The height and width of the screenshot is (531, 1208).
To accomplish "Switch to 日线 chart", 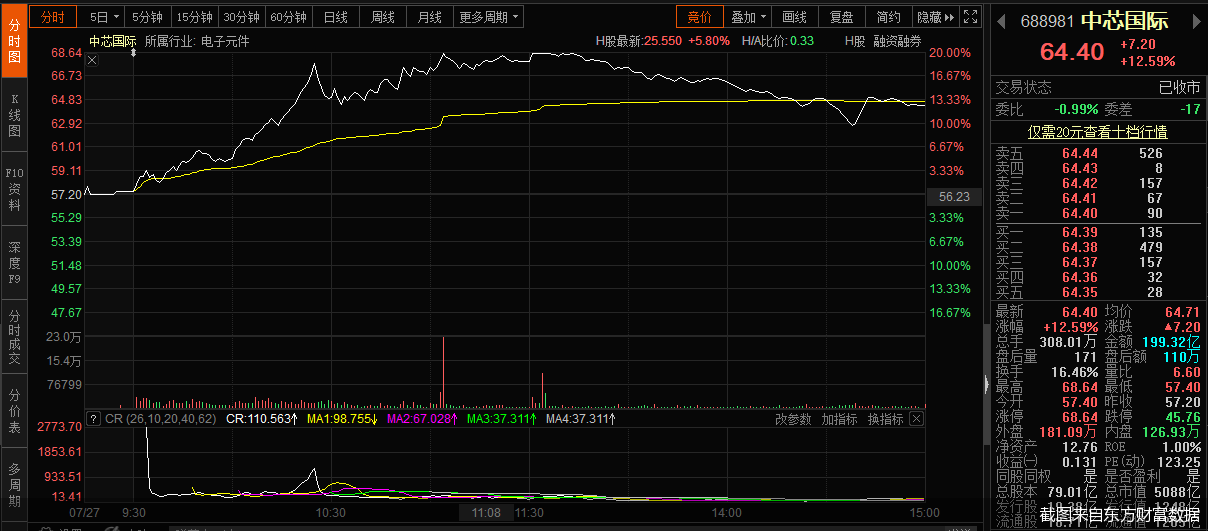I will coord(336,17).
